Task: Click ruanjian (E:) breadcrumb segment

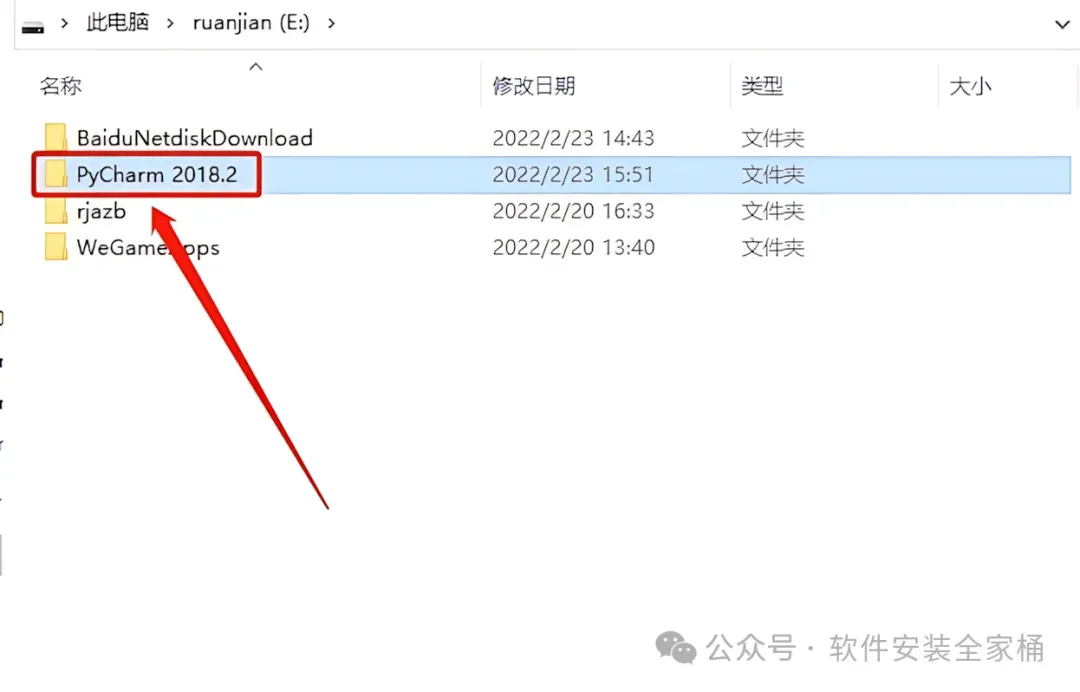Action: click(251, 23)
